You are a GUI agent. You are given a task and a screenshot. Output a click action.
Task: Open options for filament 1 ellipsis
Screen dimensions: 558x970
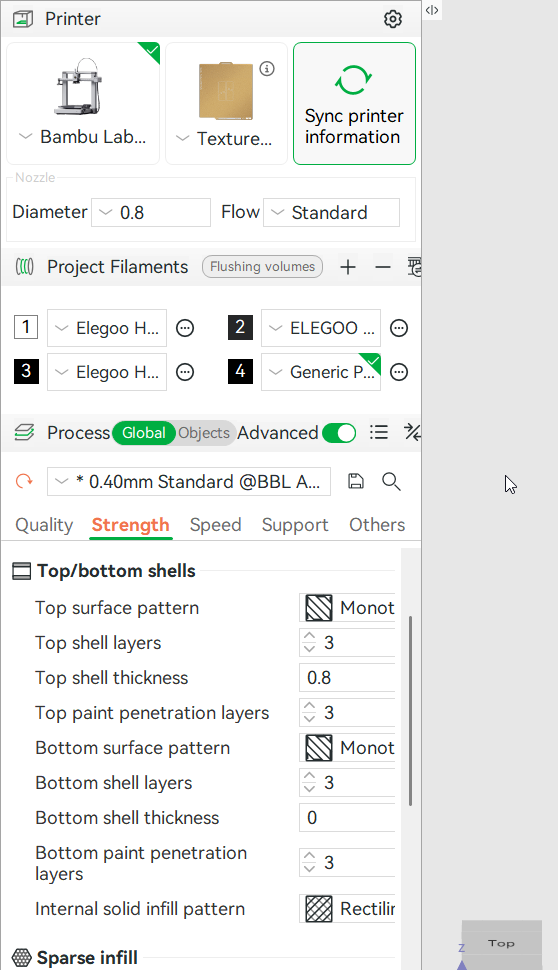(x=185, y=328)
